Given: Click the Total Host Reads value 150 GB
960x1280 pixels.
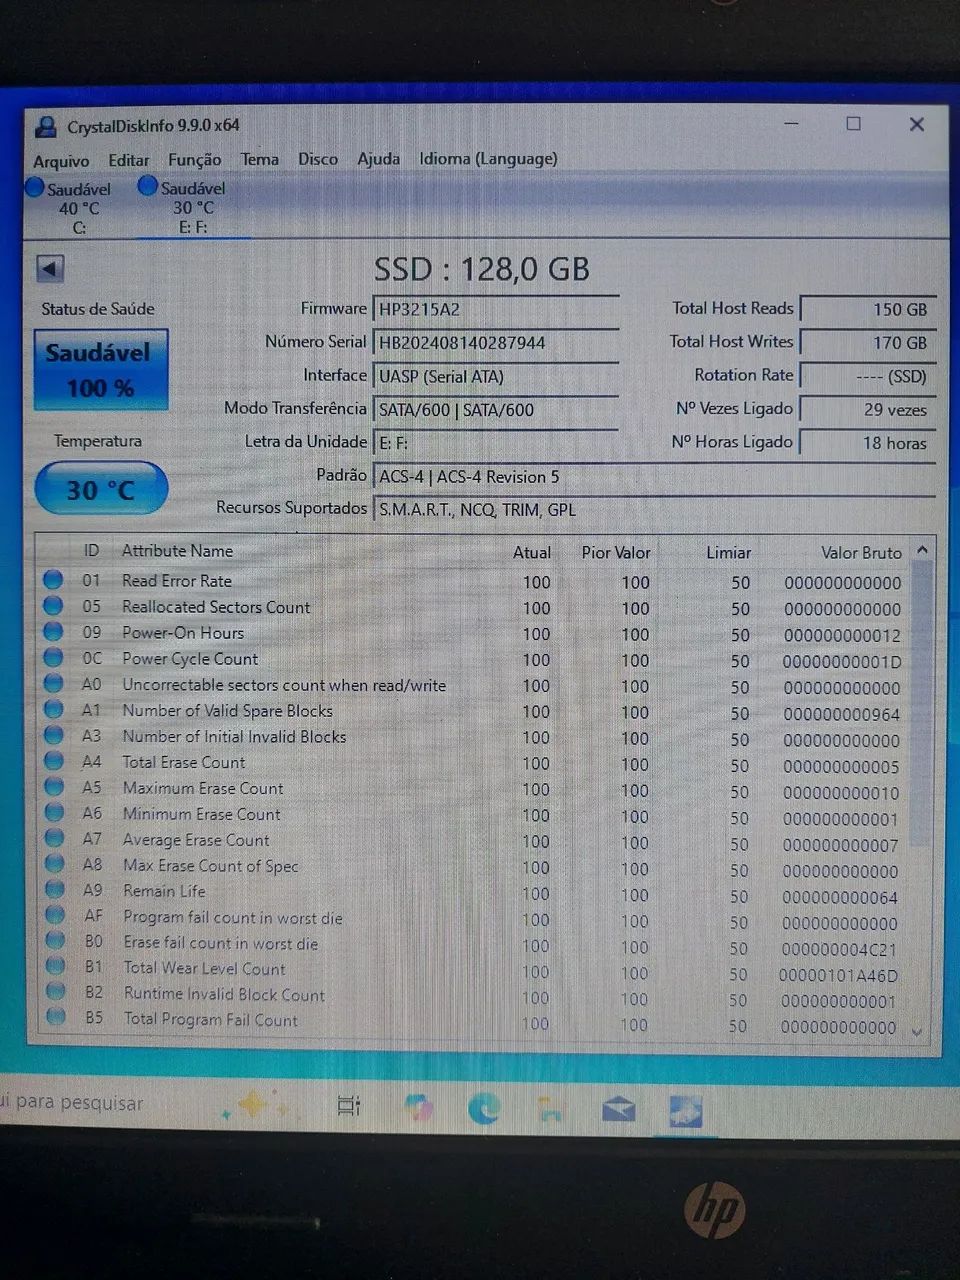Looking at the screenshot, I should coord(868,310).
